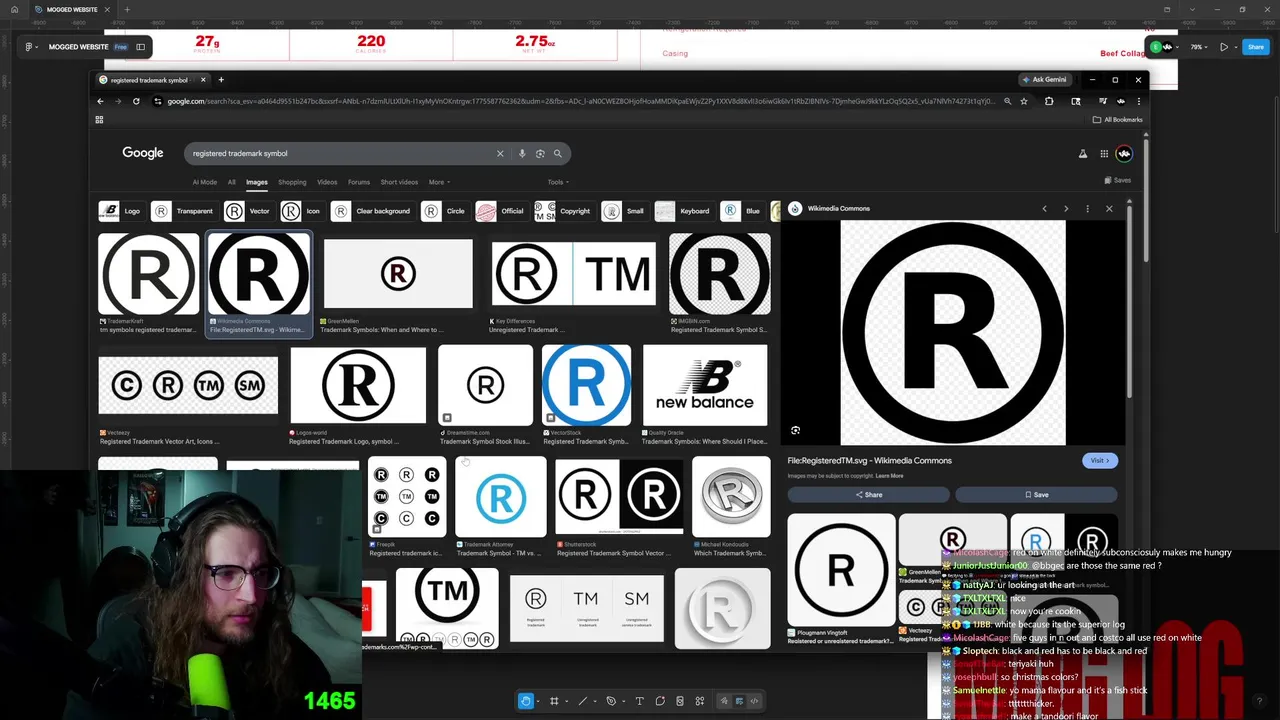Viewport: 1280px width, 720px height.
Task: Open Frame tool options dropdown arrow
Action: [566, 701]
